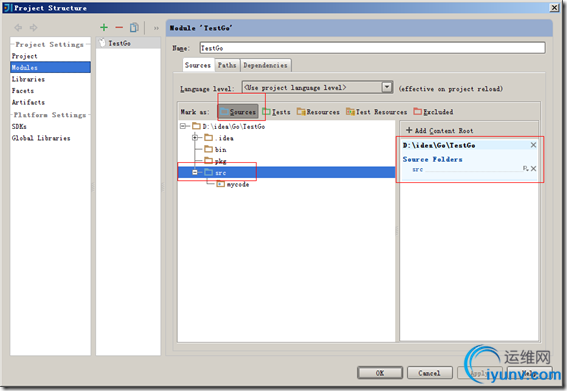Click the OK button

380,373
